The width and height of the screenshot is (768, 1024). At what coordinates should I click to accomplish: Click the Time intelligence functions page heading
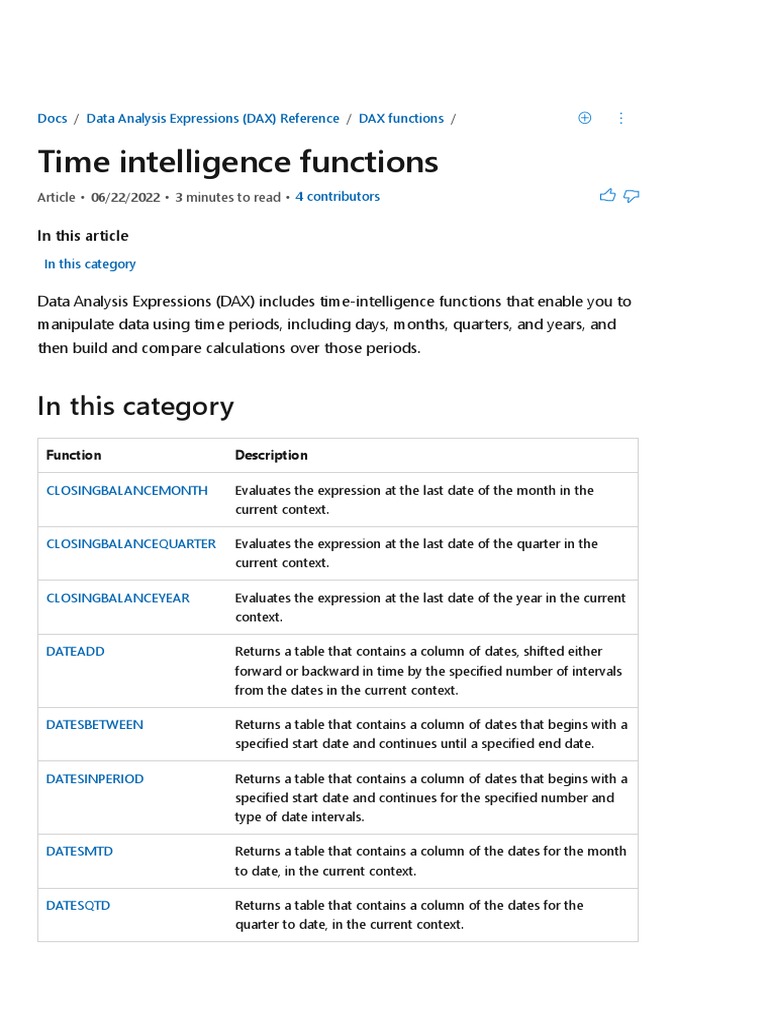pyautogui.click(x=238, y=161)
